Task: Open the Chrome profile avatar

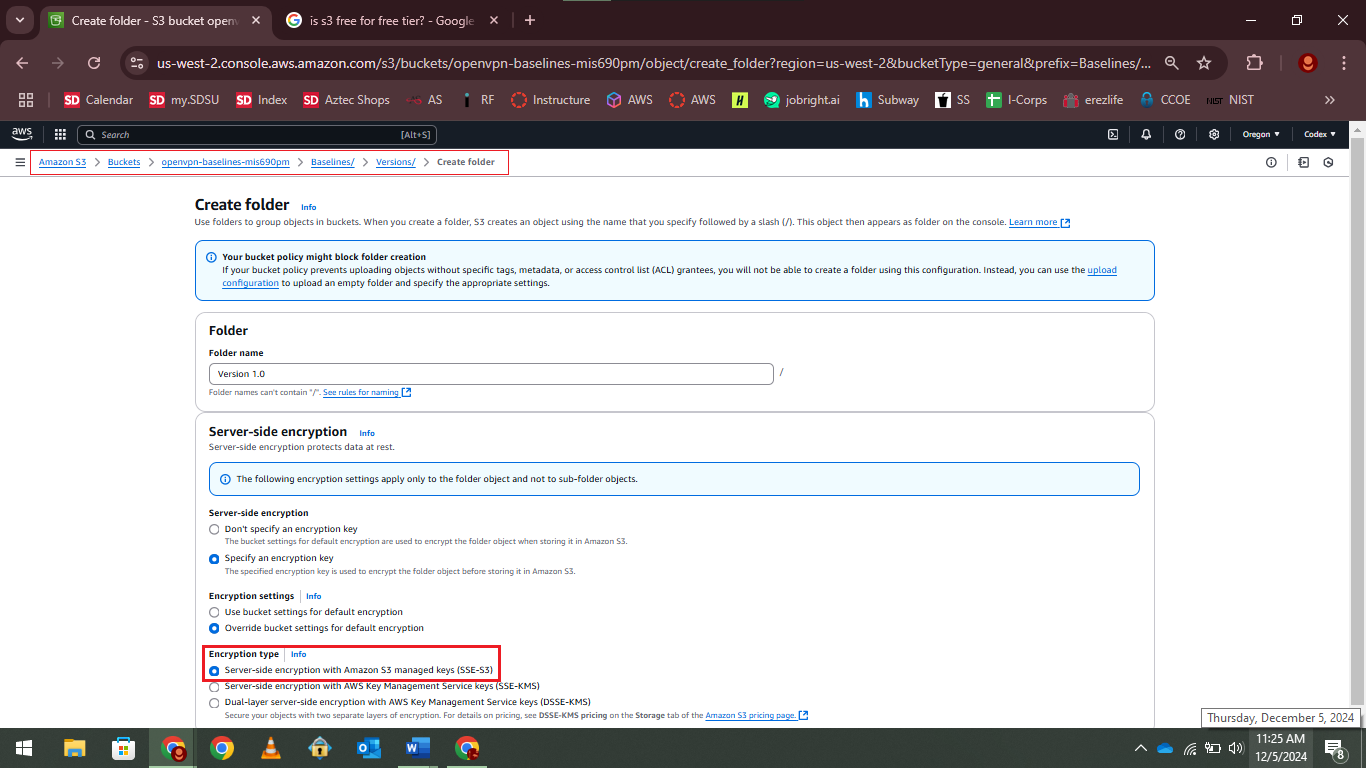Action: point(1307,63)
